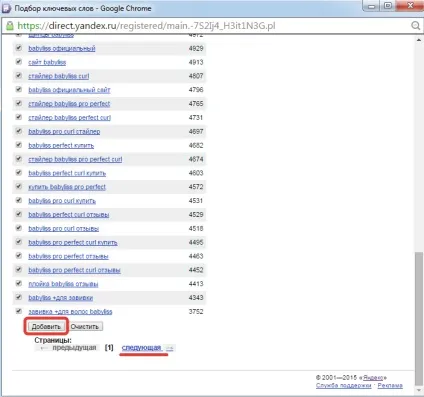Select 'babyliss perfect curl купить' link
The width and height of the screenshot is (424, 397).
[67, 173]
